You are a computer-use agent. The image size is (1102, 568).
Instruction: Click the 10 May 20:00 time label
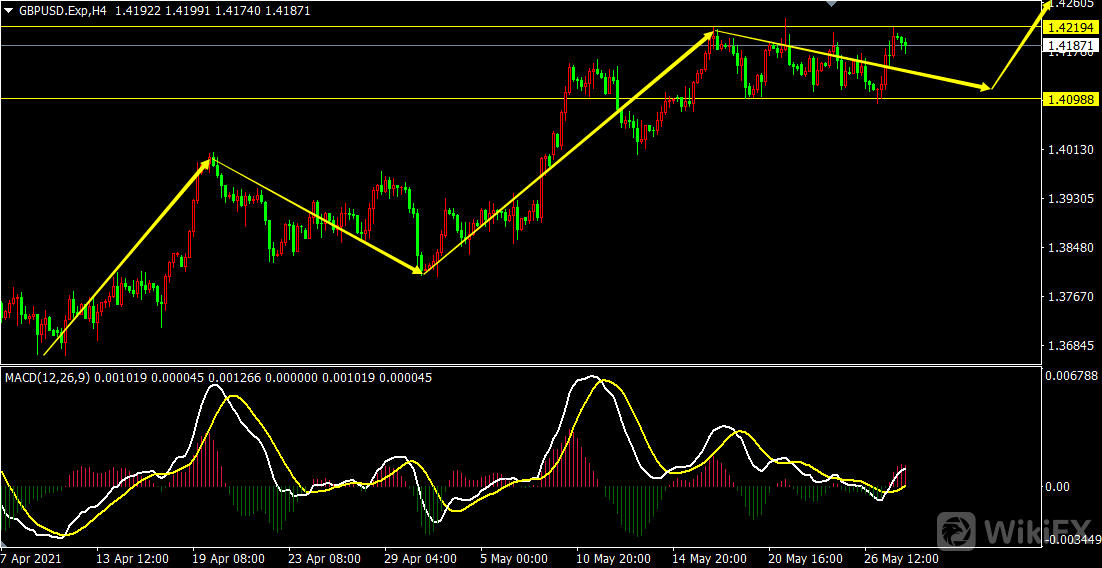pos(614,558)
